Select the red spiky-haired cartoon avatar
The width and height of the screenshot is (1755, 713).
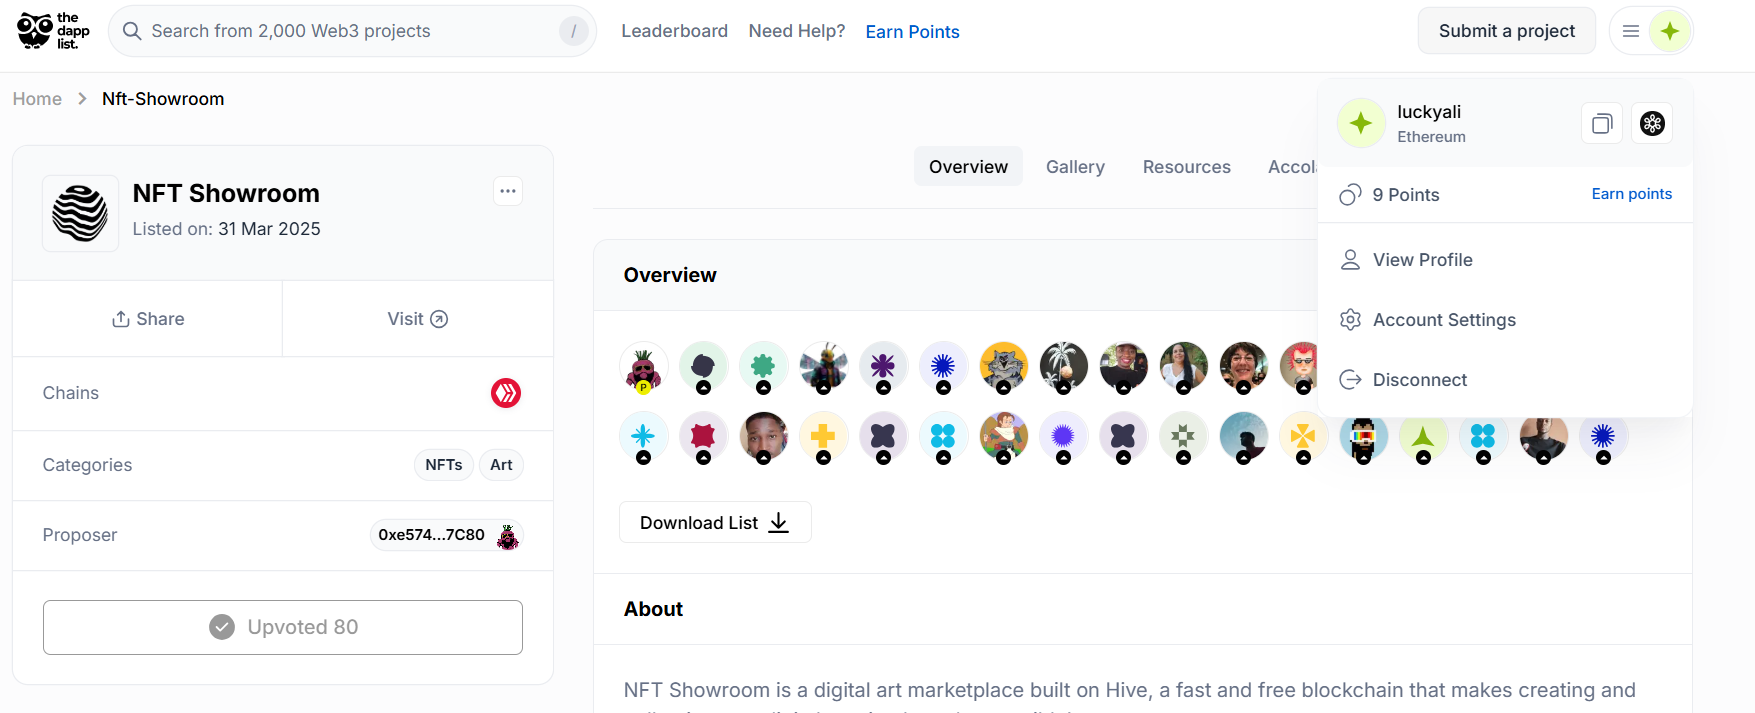click(x=1300, y=367)
